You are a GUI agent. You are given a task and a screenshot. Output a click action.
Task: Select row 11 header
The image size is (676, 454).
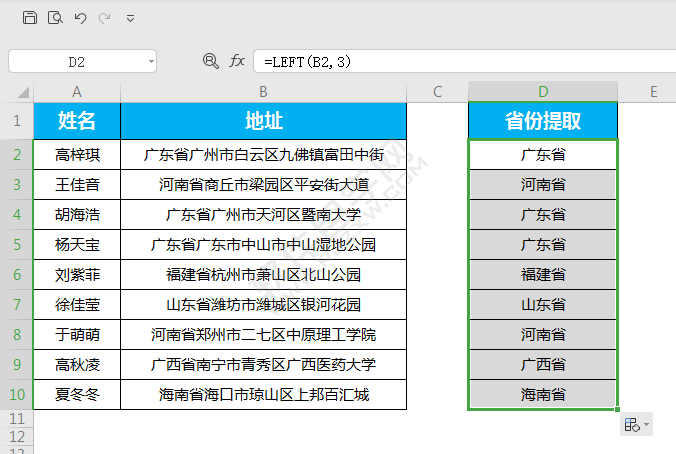17,419
